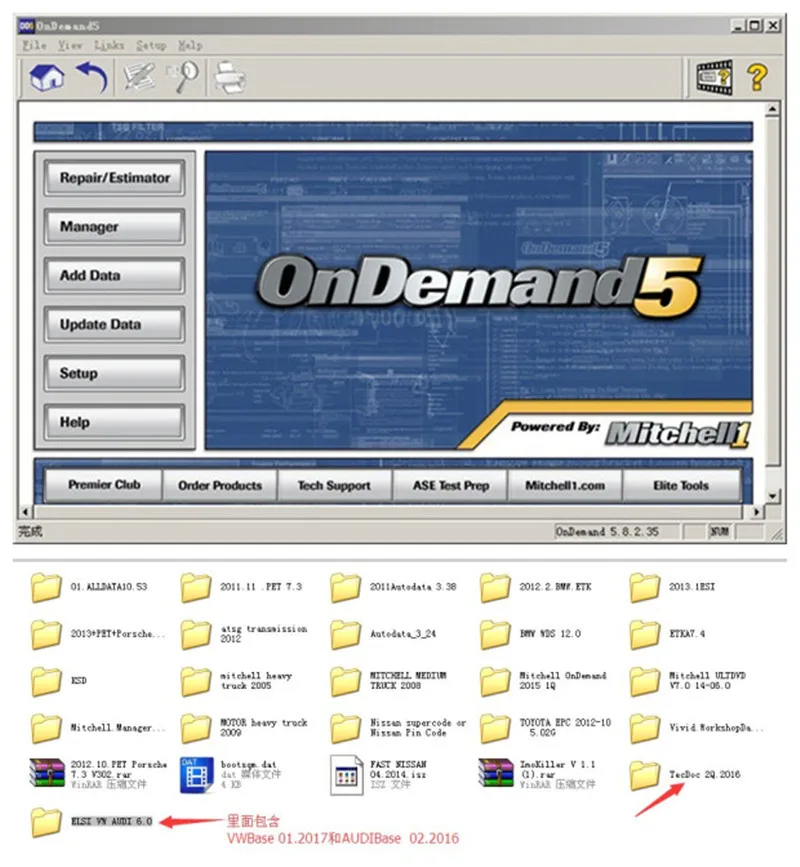This screenshot has width=800, height=867.
Task: Open the MITCHELL MEDIUM TRUCK 2008 folder
Action: 389,681
